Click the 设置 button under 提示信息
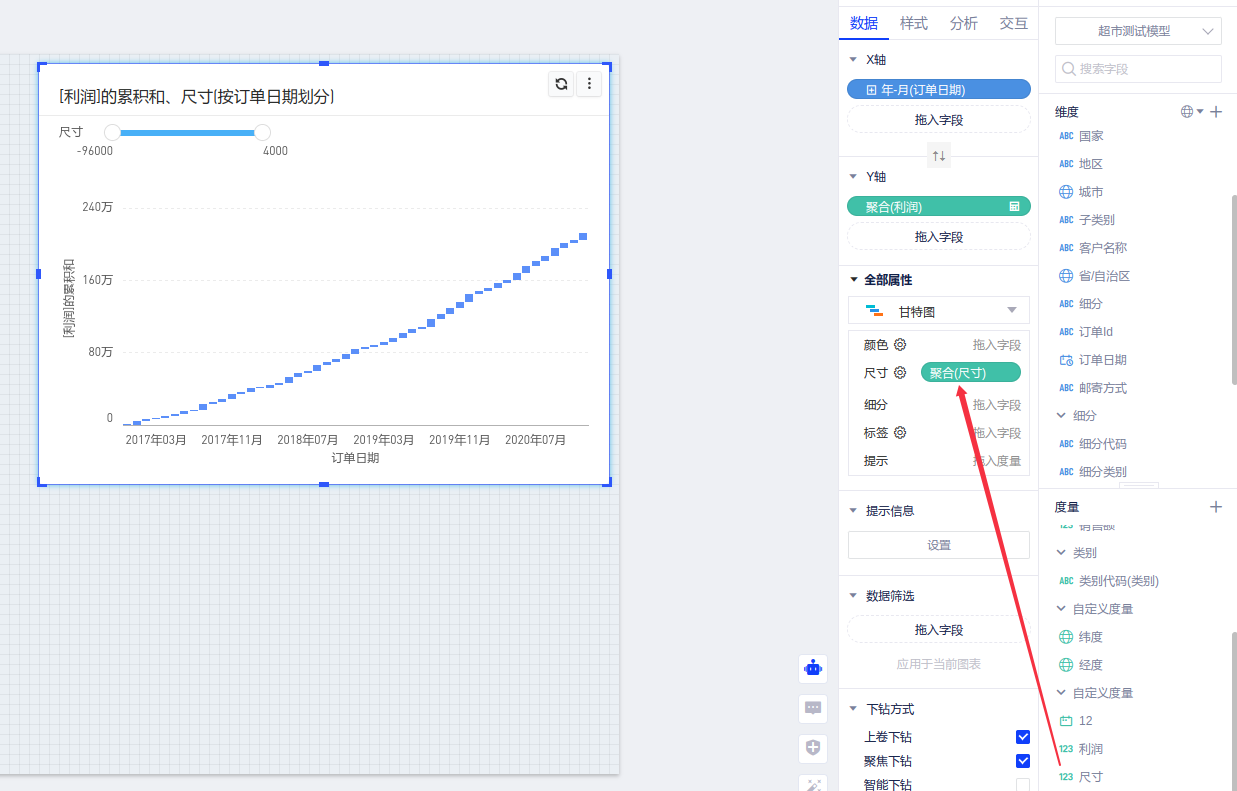Image resolution: width=1237 pixels, height=791 pixels. pyautogui.click(x=938, y=545)
